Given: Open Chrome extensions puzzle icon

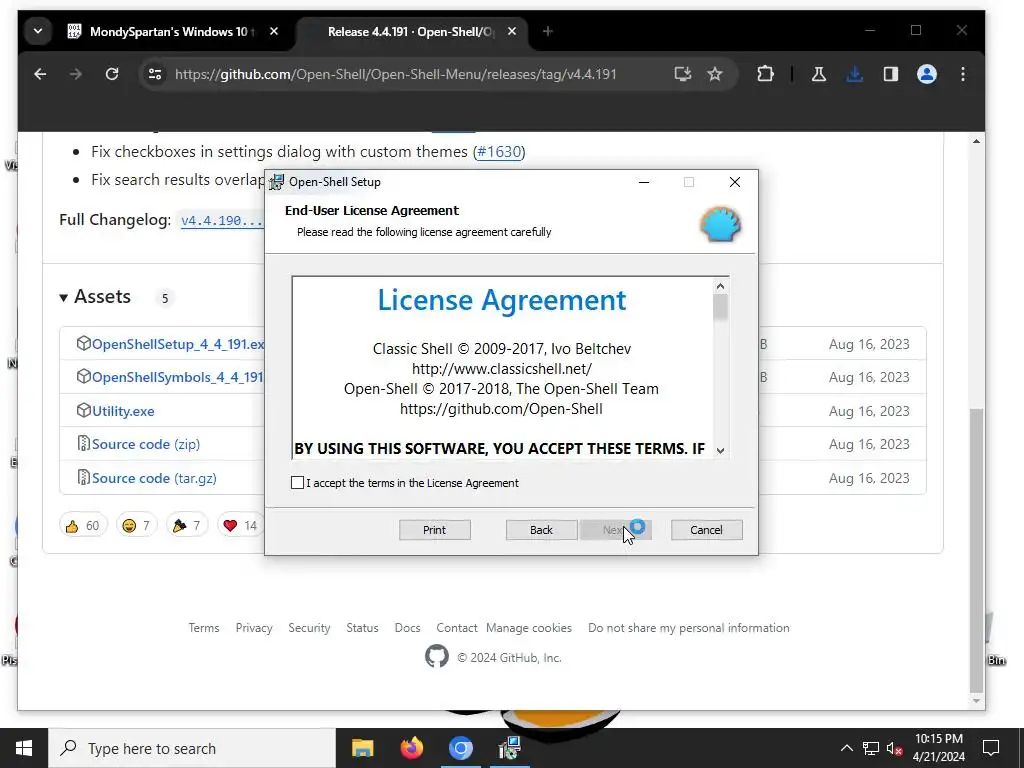Looking at the screenshot, I should coord(765,74).
